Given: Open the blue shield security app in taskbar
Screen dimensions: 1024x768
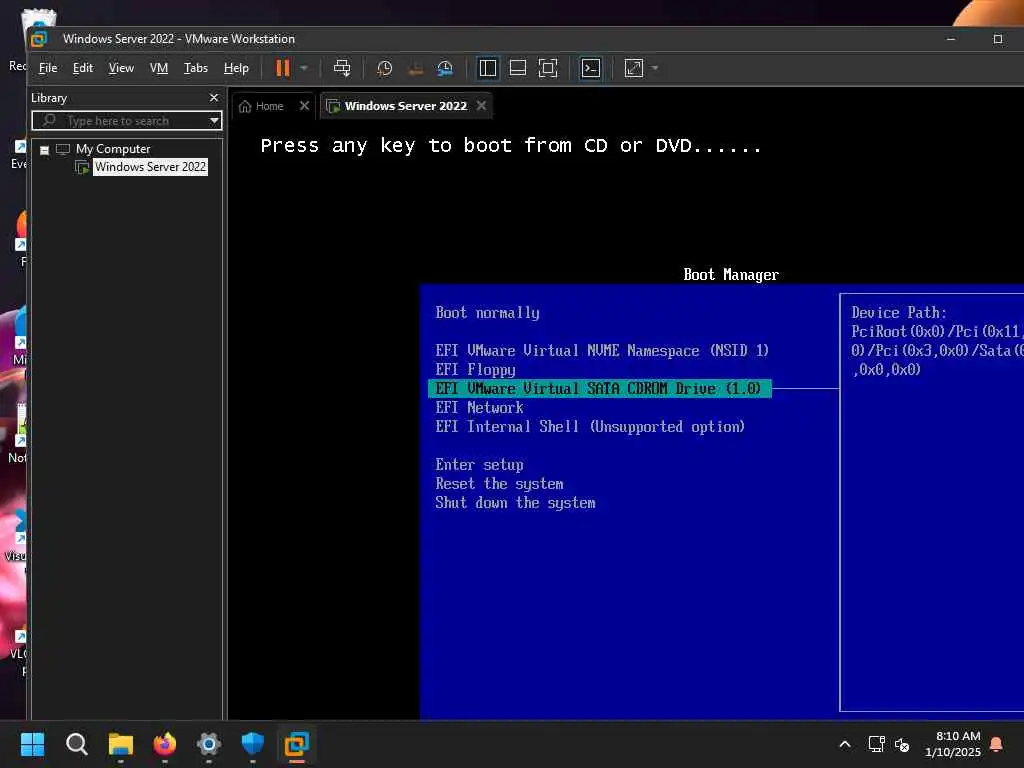Looking at the screenshot, I should (253, 744).
